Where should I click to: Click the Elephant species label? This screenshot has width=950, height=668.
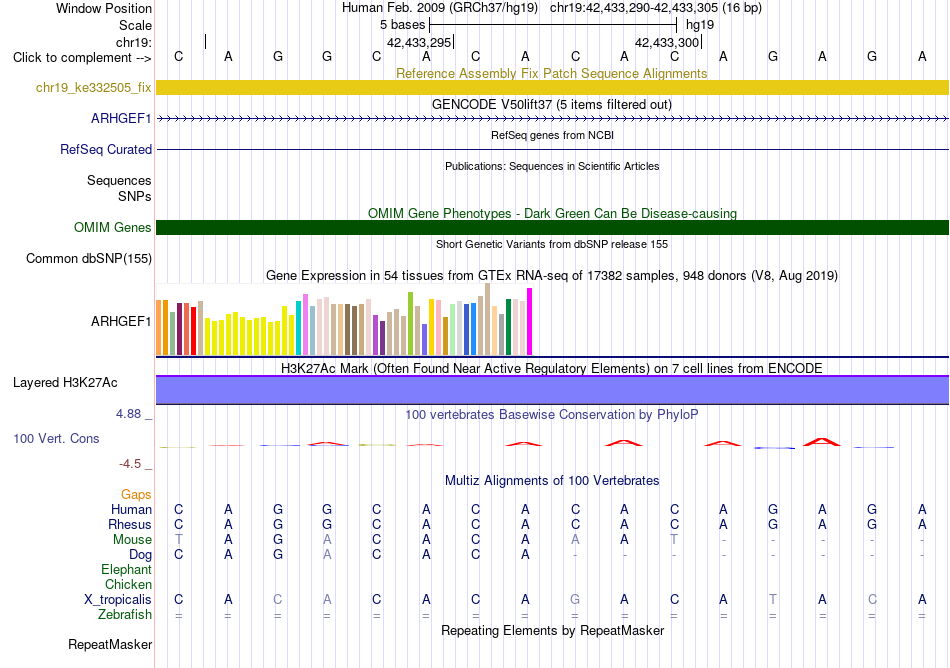pyautogui.click(x=127, y=569)
